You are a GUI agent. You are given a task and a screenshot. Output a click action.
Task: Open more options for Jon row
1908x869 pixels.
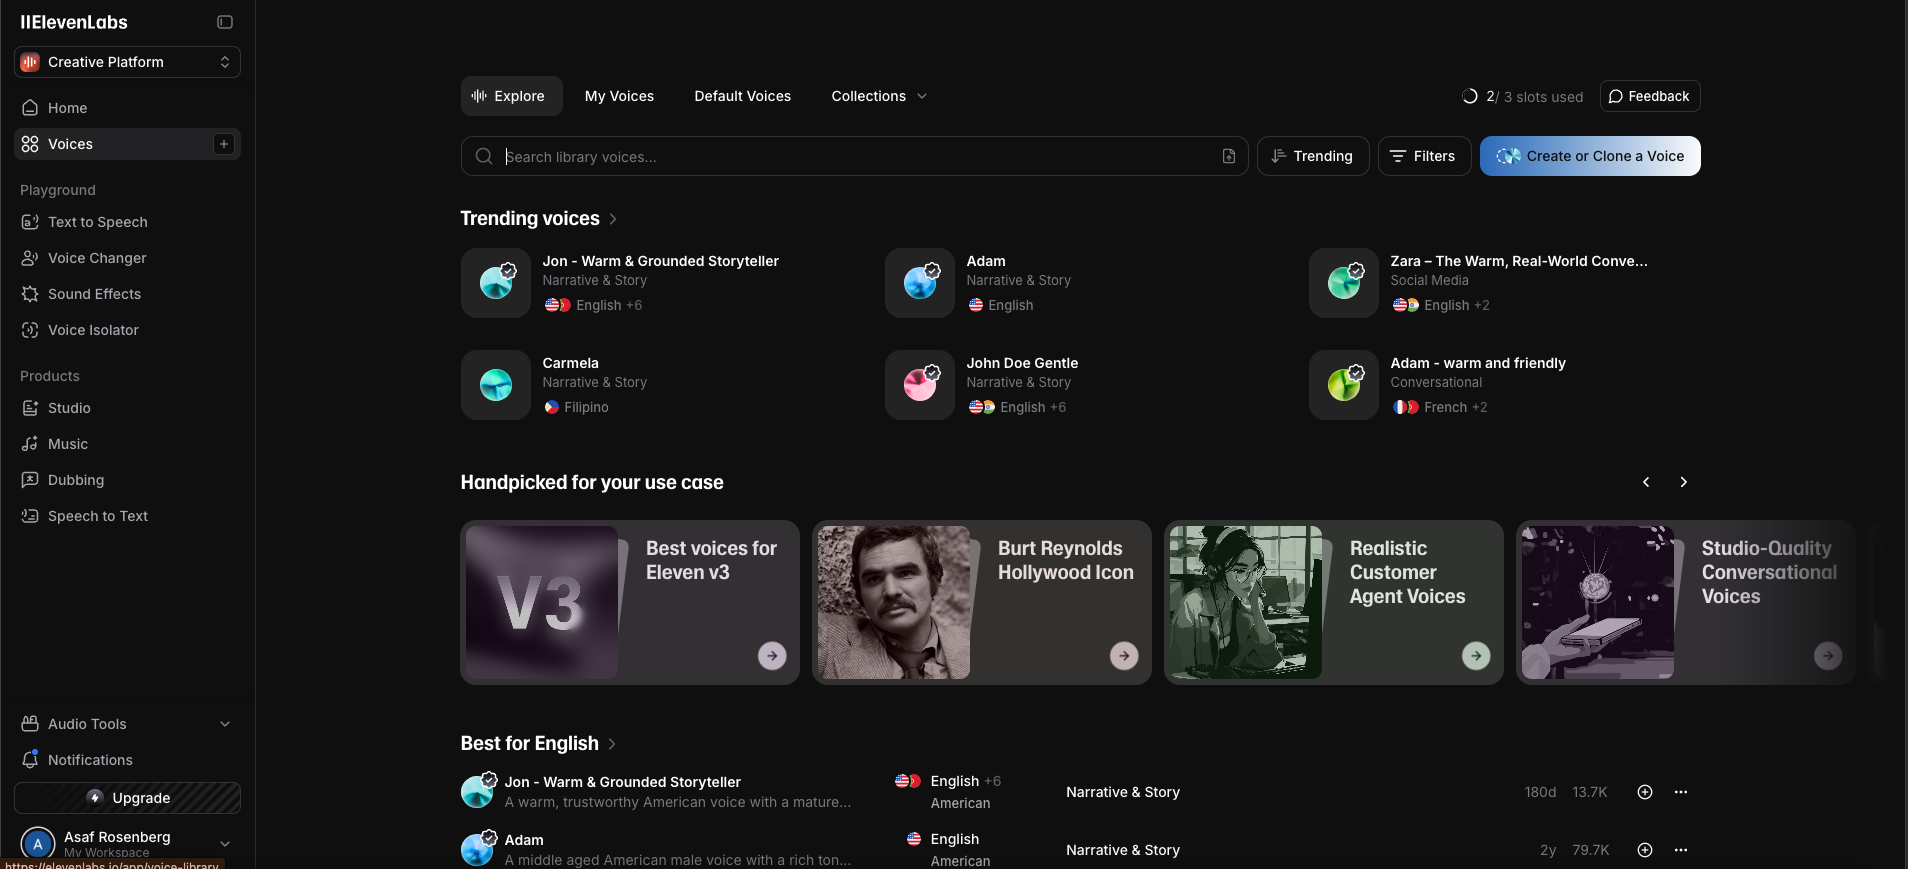[1681, 792]
